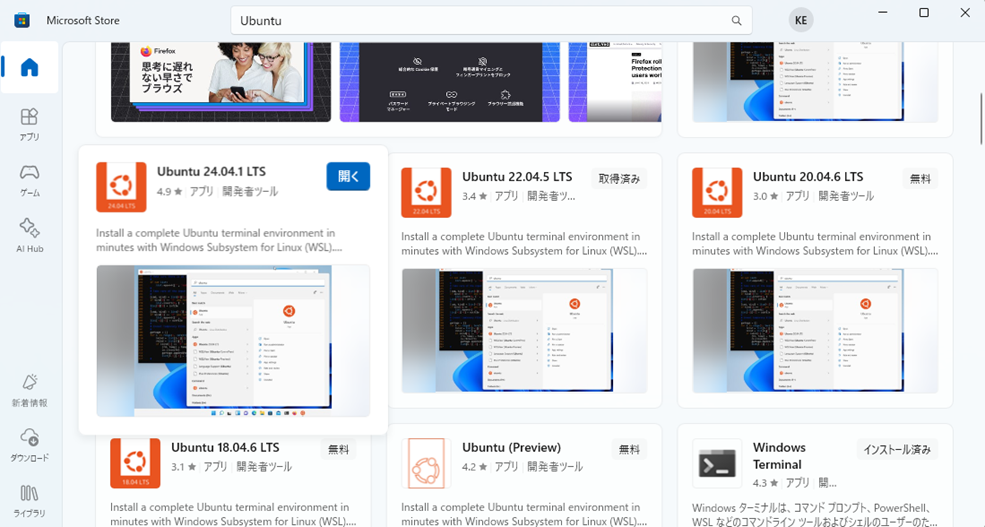This screenshot has height=527, width=985.
Task: Click the Microsoft Store title text
Action: [x=83, y=20]
